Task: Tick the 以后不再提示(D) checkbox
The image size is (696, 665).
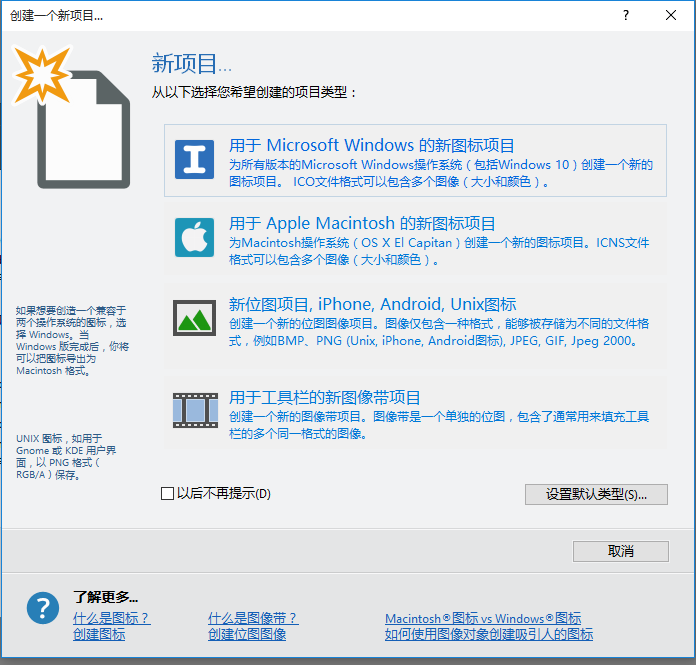Action: [x=167, y=494]
